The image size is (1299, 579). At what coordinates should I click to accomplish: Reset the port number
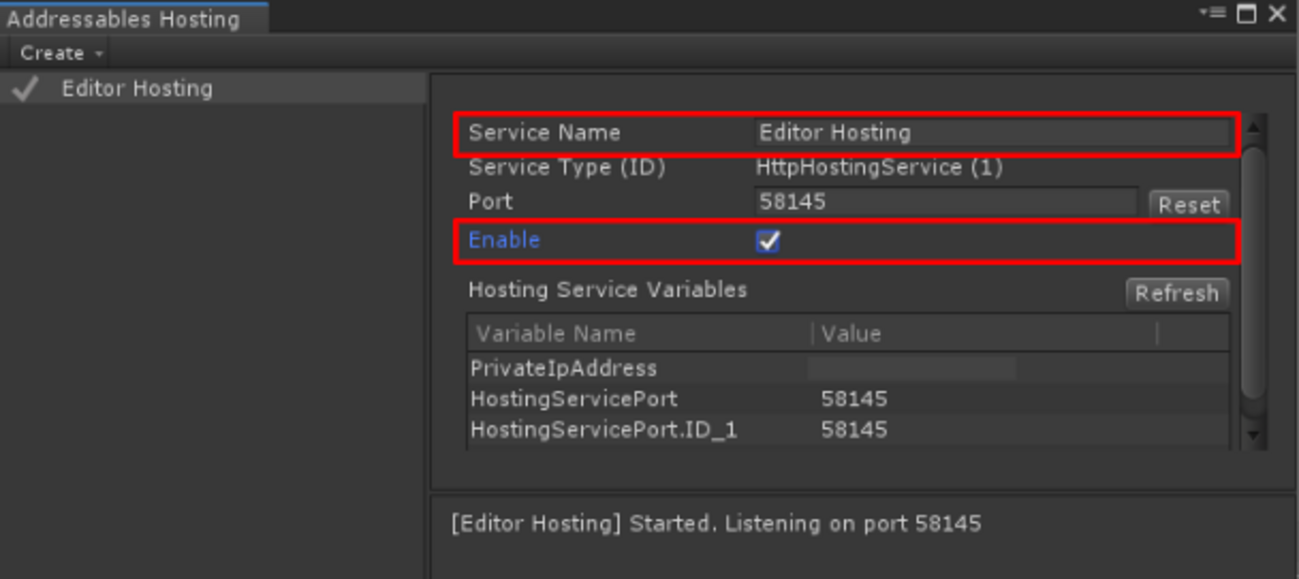1189,203
